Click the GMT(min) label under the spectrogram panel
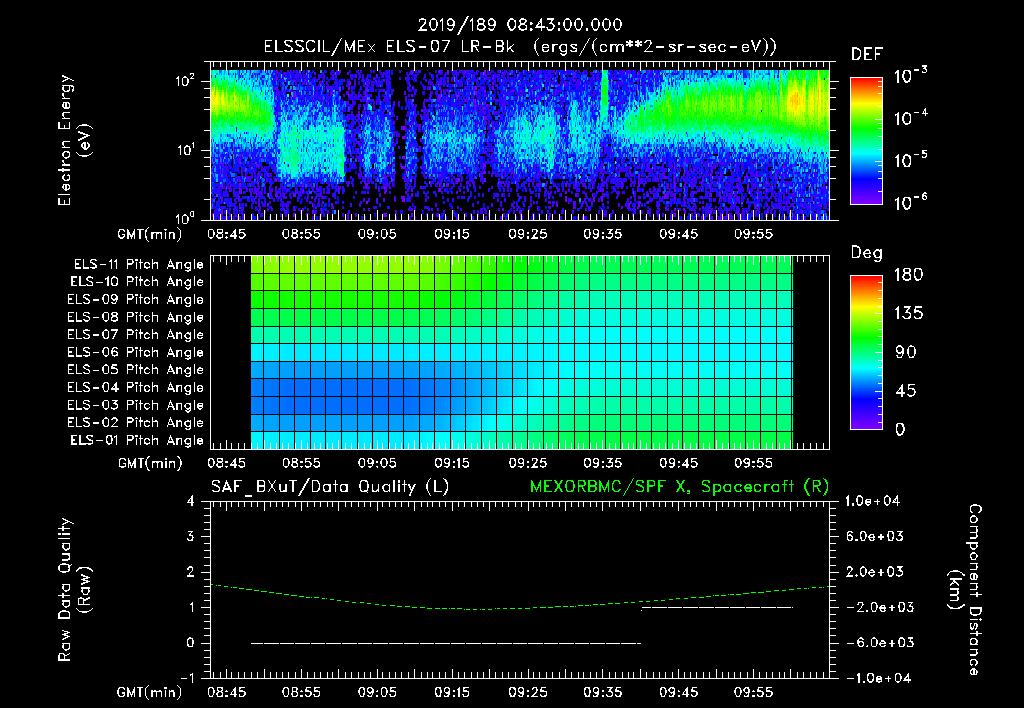This screenshot has width=1024, height=708. pyautogui.click(x=150, y=234)
